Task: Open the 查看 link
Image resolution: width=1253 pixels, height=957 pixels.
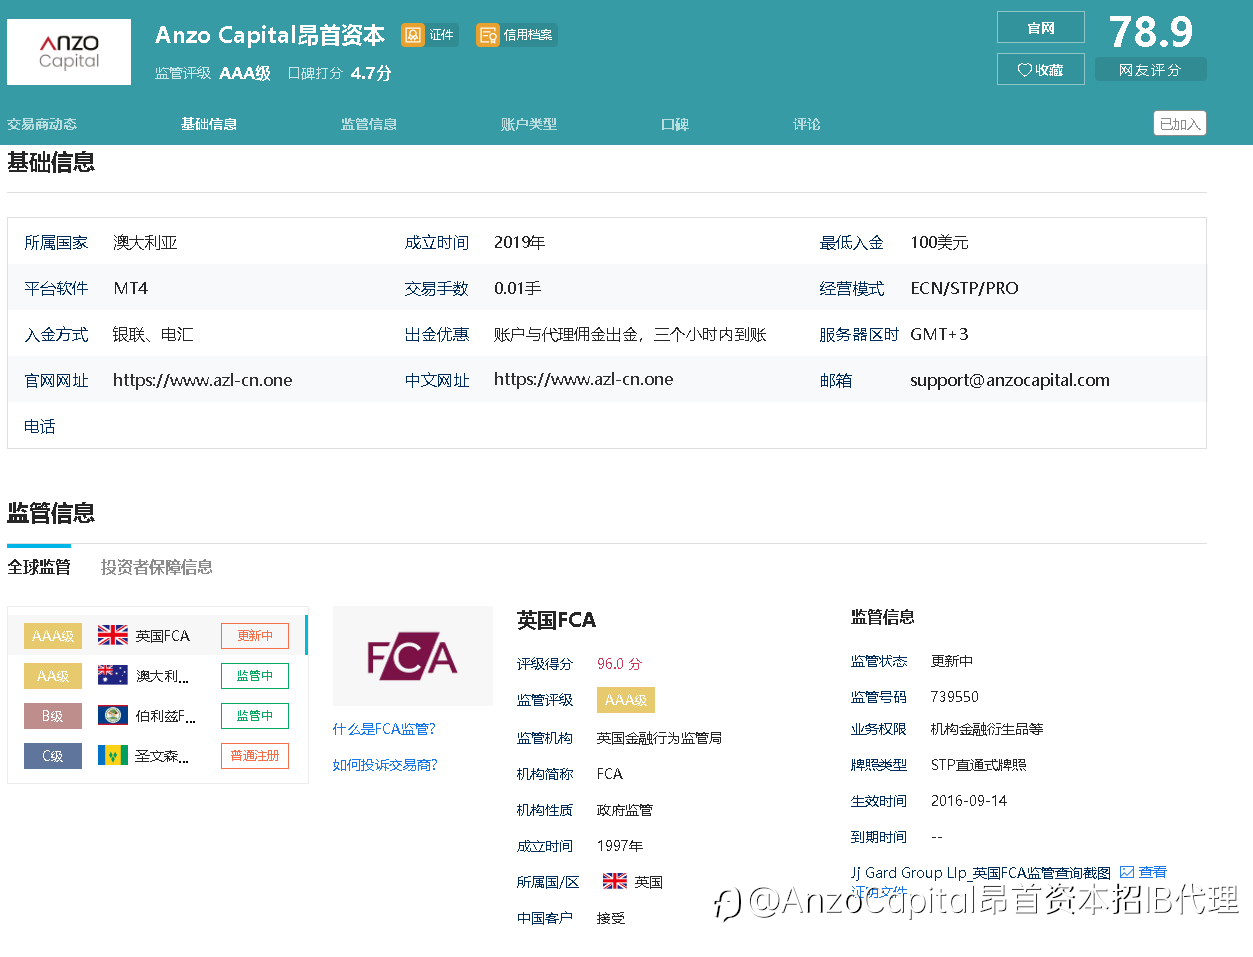Action: (x=1153, y=872)
